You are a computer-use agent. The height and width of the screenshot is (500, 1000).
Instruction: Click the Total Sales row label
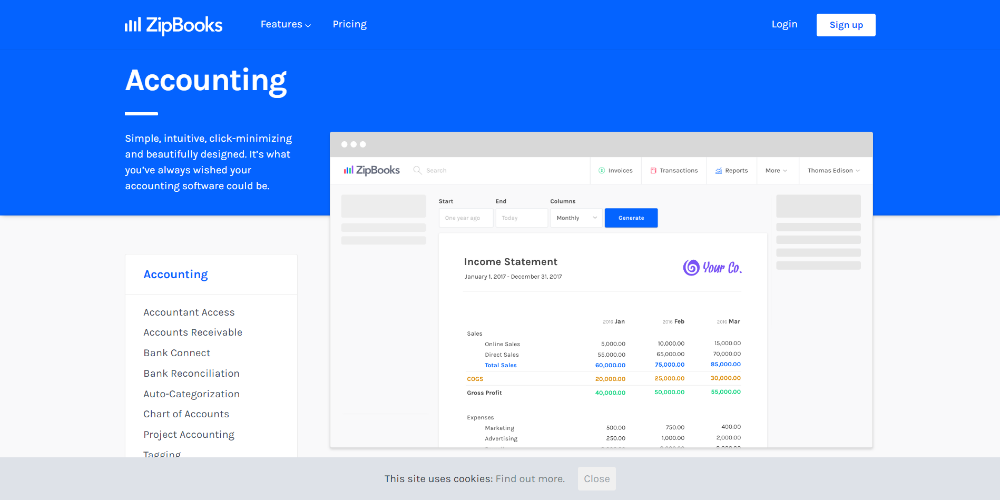(x=501, y=365)
